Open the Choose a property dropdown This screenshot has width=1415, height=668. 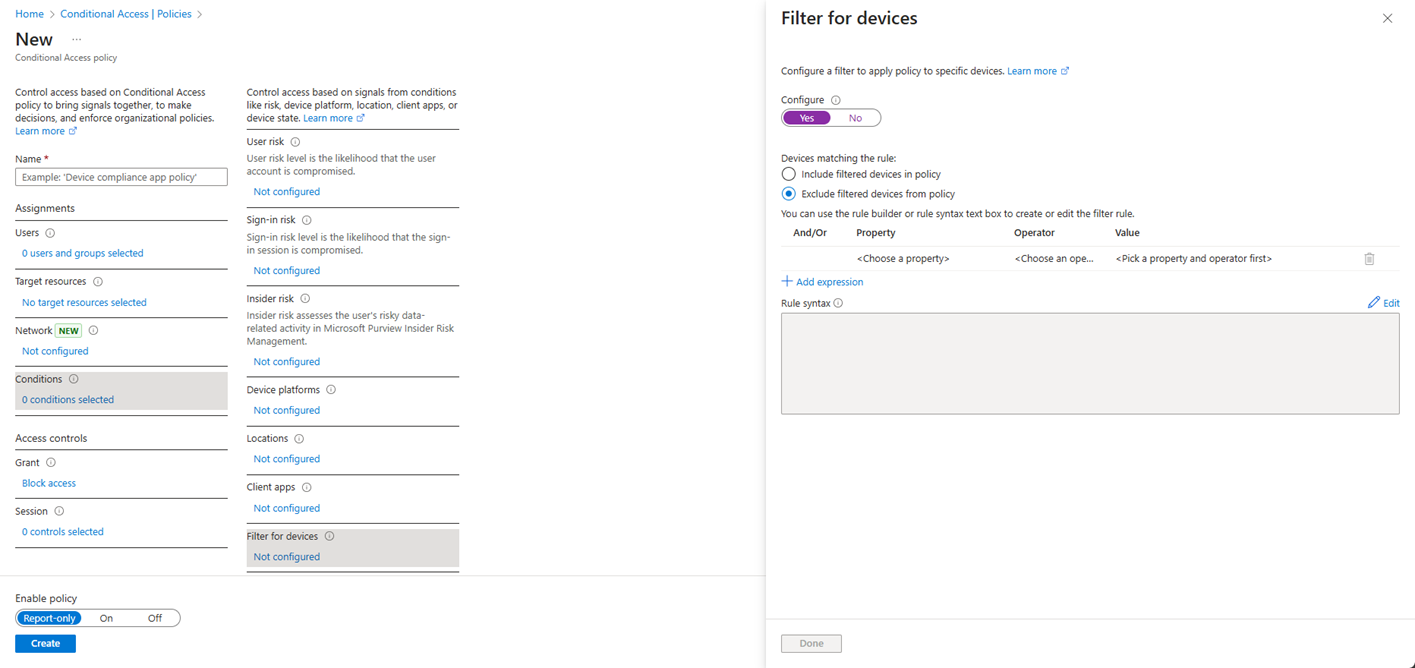(903, 259)
